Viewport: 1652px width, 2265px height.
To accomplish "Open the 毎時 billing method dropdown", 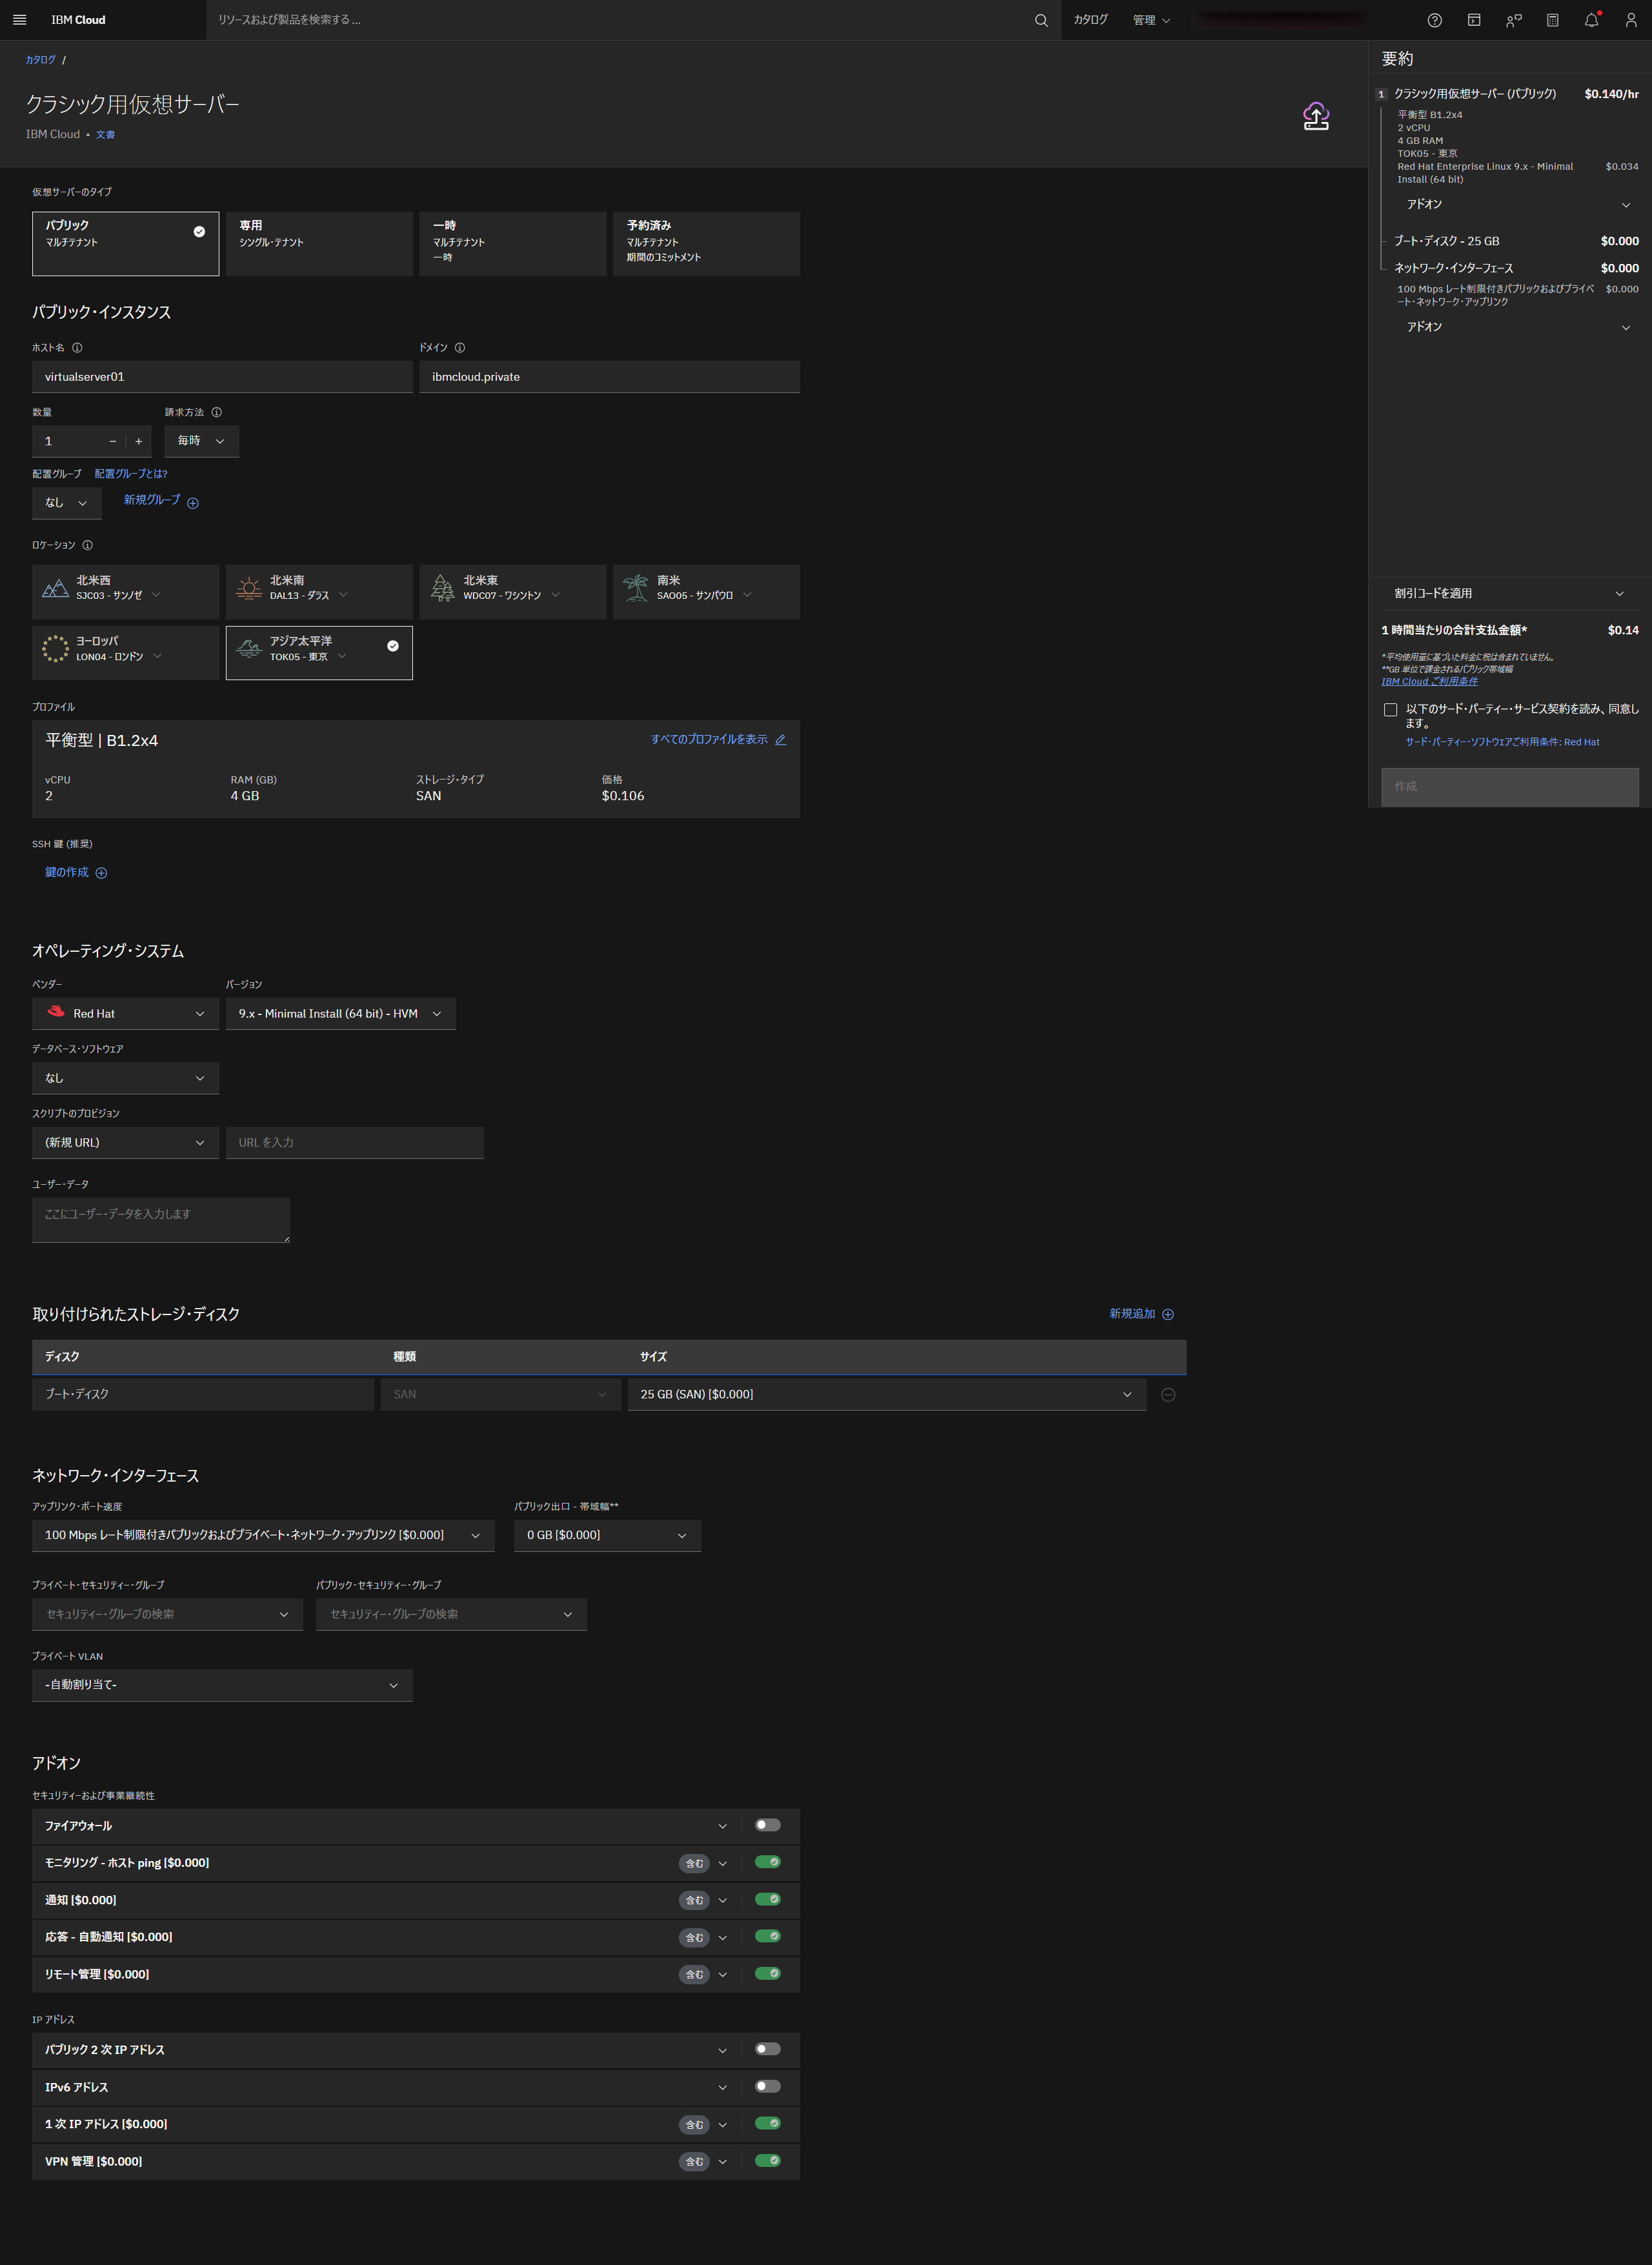I will point(201,441).
